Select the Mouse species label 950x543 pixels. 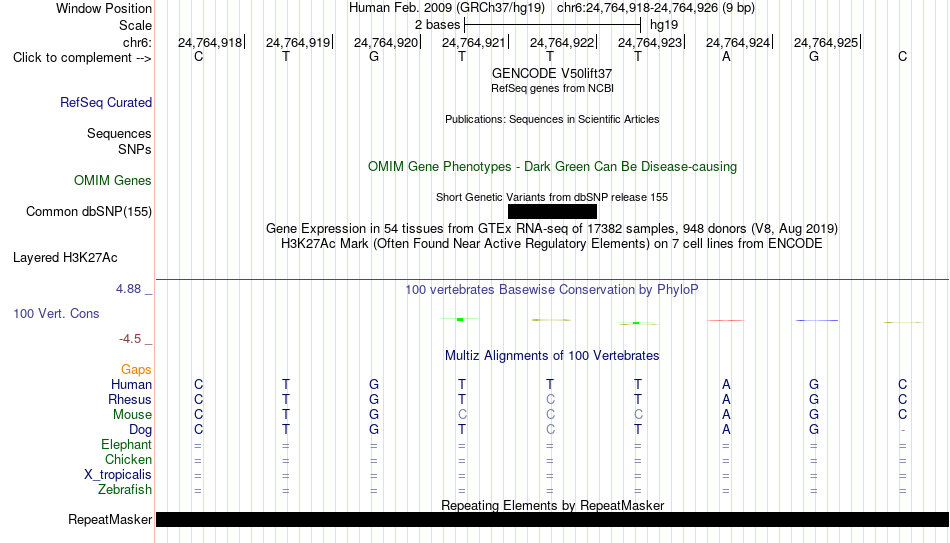click(x=132, y=415)
